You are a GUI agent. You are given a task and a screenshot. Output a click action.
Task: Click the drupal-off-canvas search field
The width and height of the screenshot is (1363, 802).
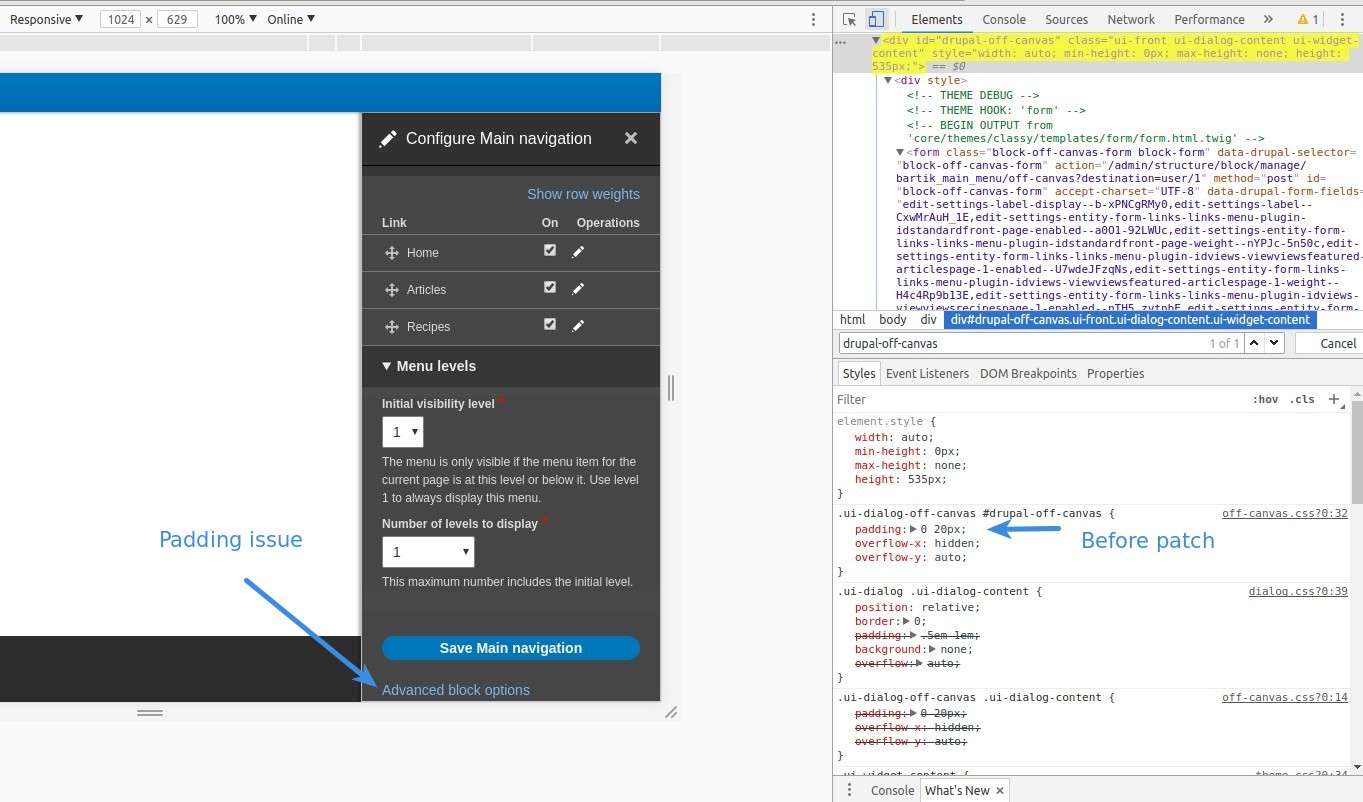[1020, 343]
